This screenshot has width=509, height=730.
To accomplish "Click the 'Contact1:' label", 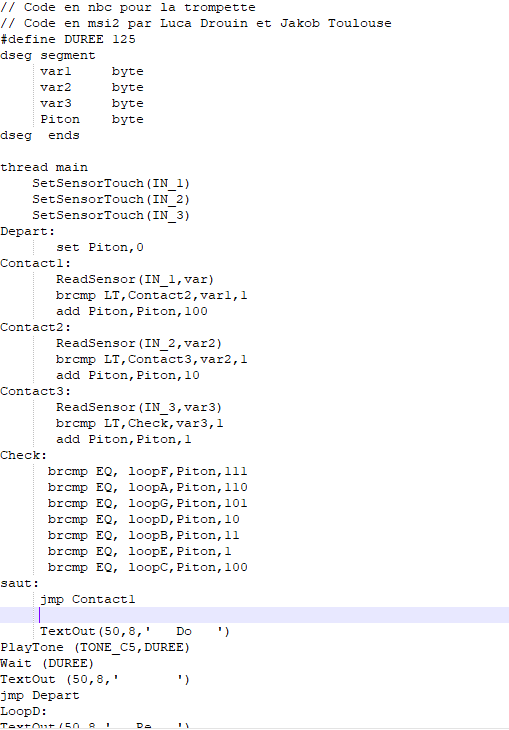I will [x=35, y=264].
